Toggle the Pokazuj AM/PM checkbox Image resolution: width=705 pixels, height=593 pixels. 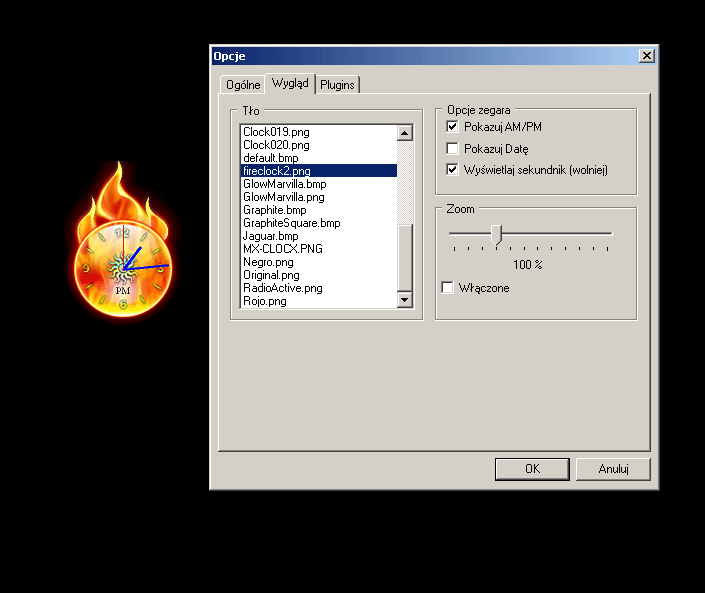tap(452, 127)
